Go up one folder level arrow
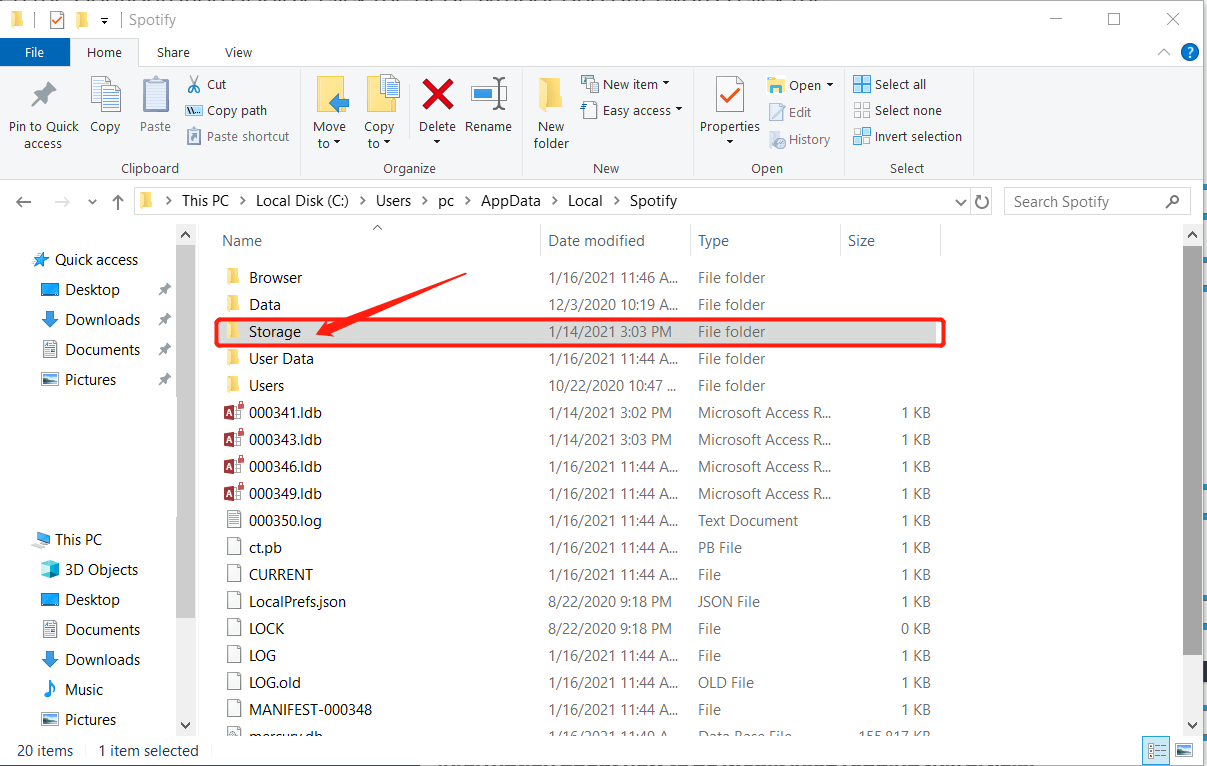 click(118, 202)
